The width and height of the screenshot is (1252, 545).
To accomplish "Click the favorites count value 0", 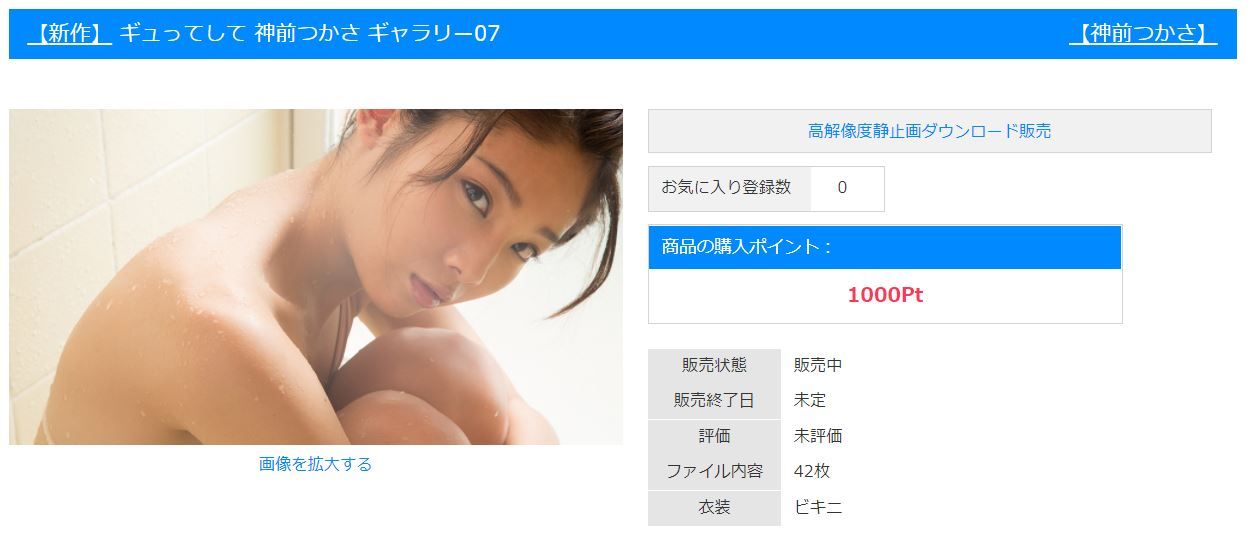I will coord(842,188).
